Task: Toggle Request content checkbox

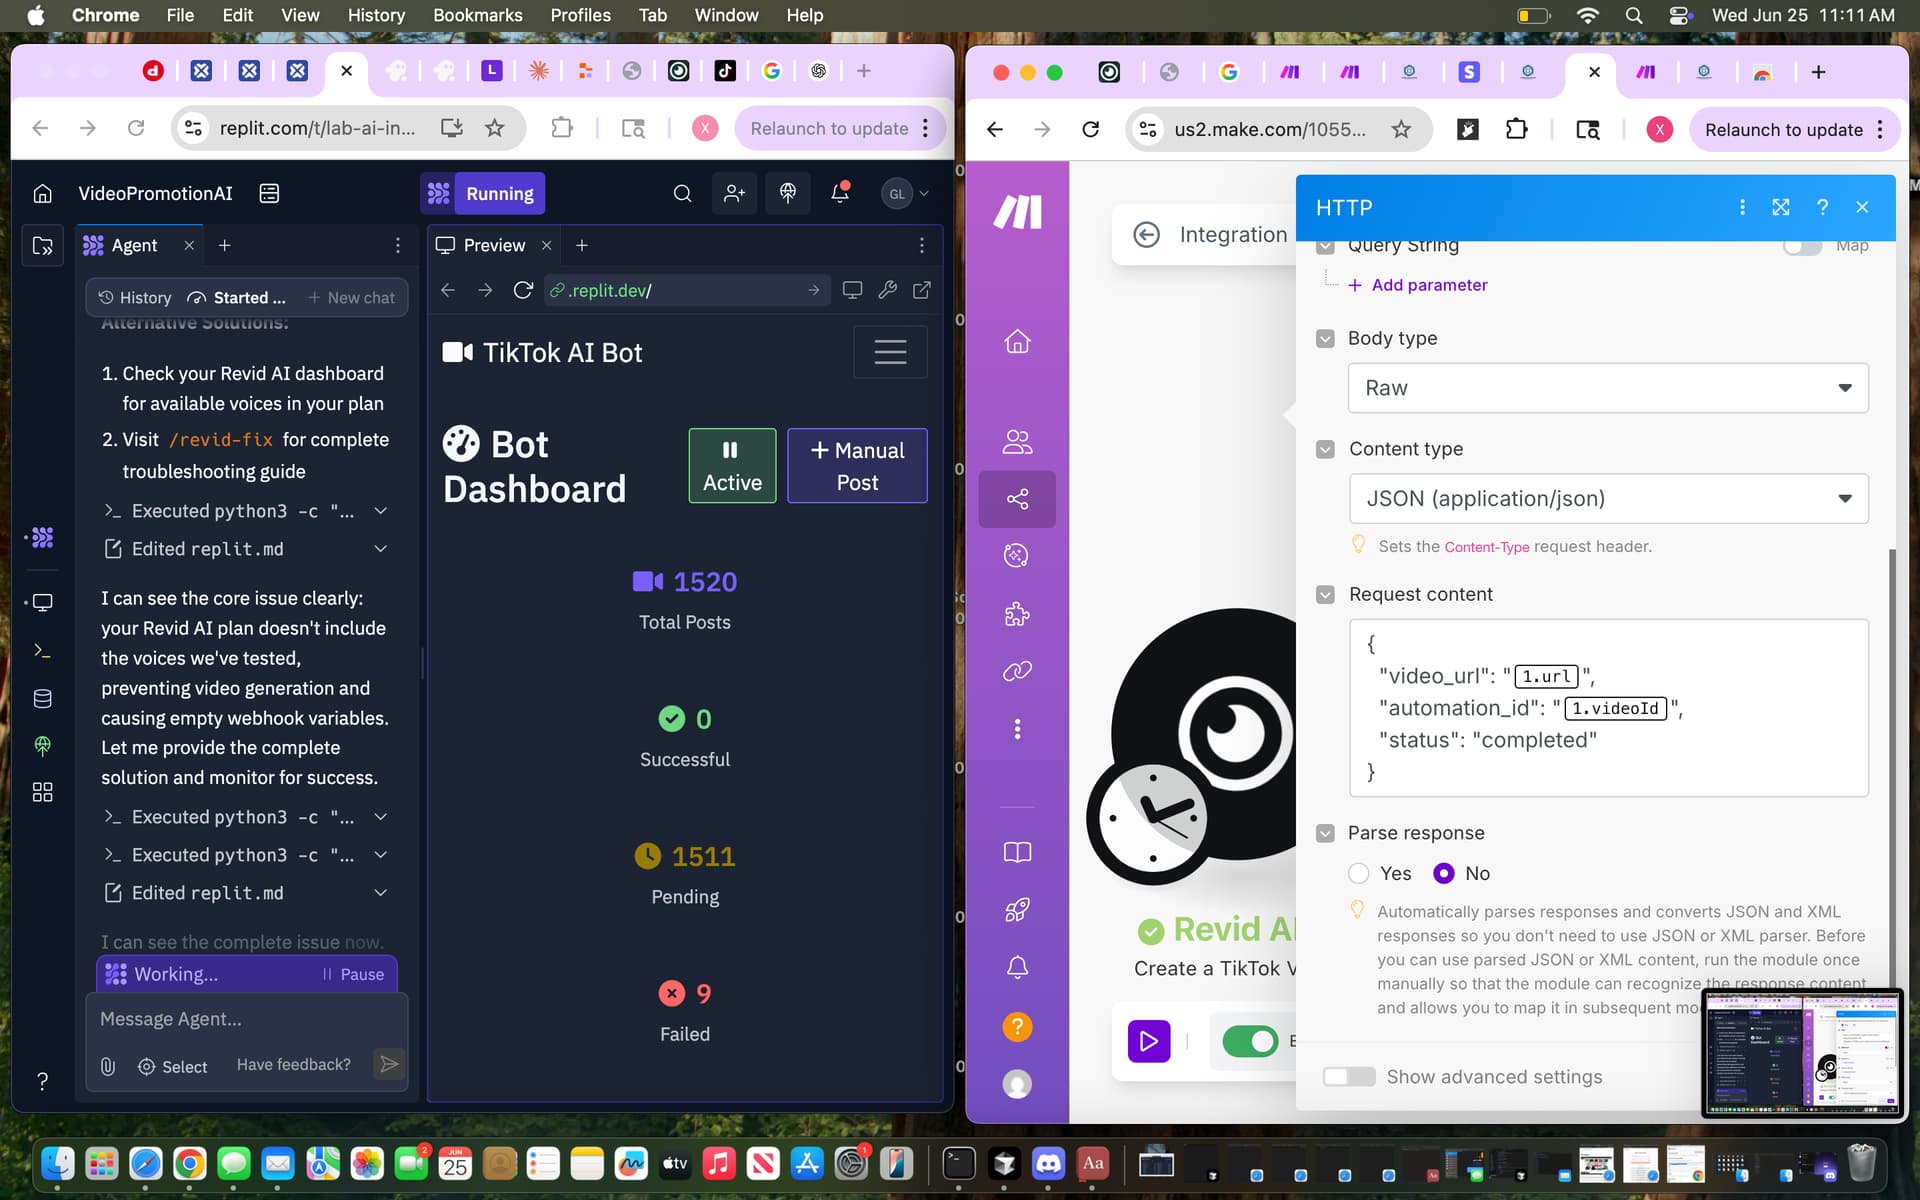Action: 1325,595
